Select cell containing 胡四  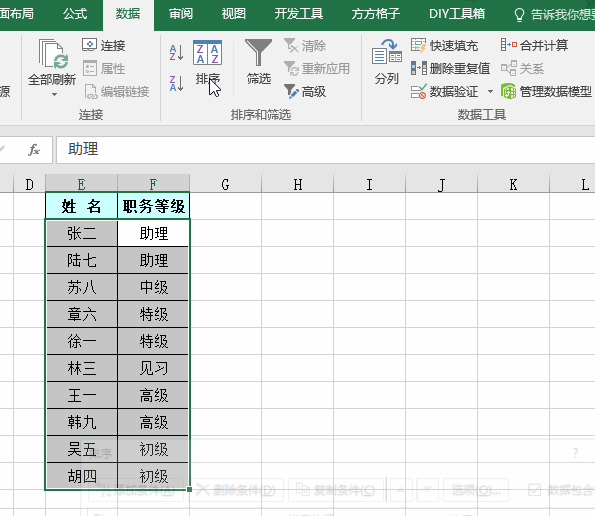coord(81,476)
